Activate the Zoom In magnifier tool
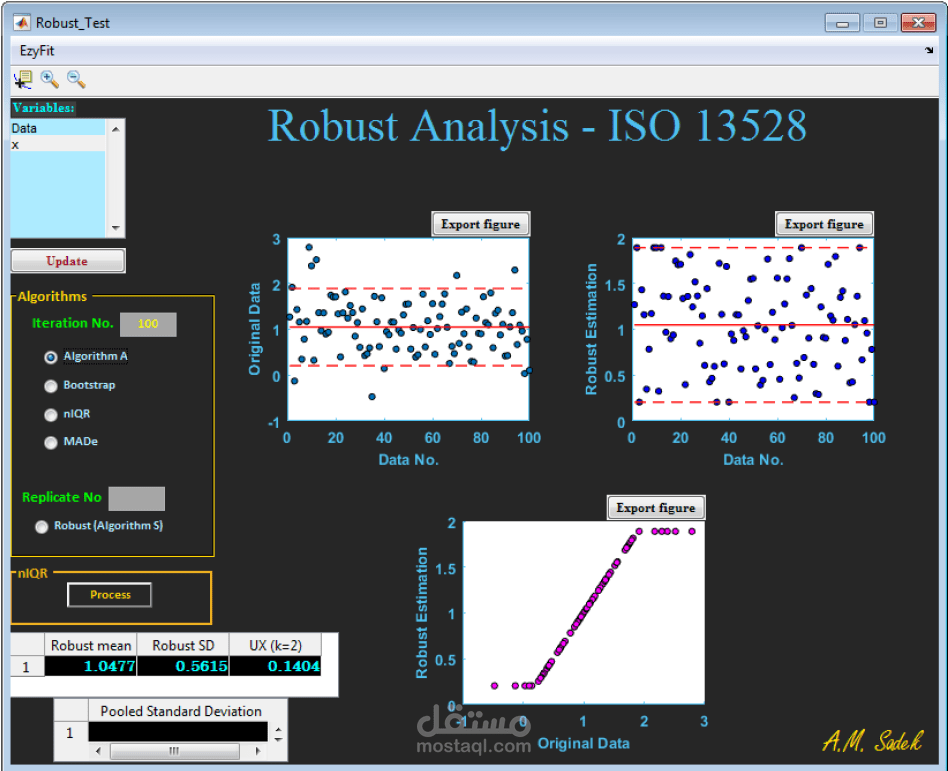This screenshot has width=948, height=771. point(50,79)
